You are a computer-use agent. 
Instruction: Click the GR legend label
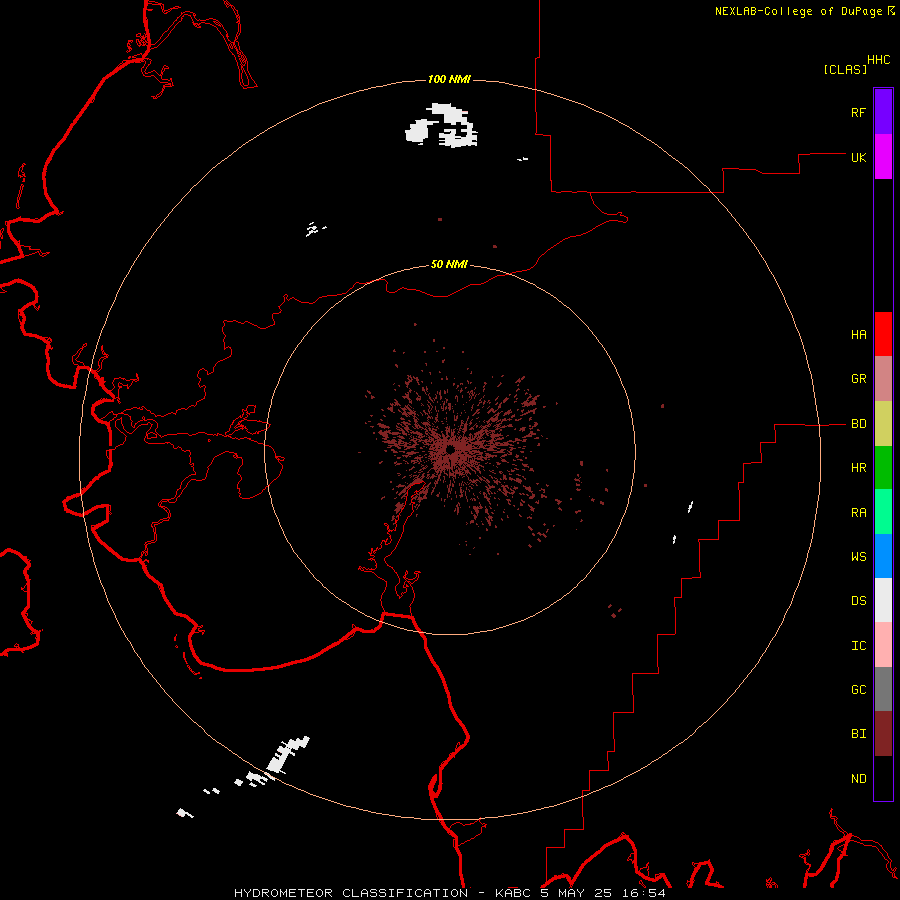click(x=858, y=379)
